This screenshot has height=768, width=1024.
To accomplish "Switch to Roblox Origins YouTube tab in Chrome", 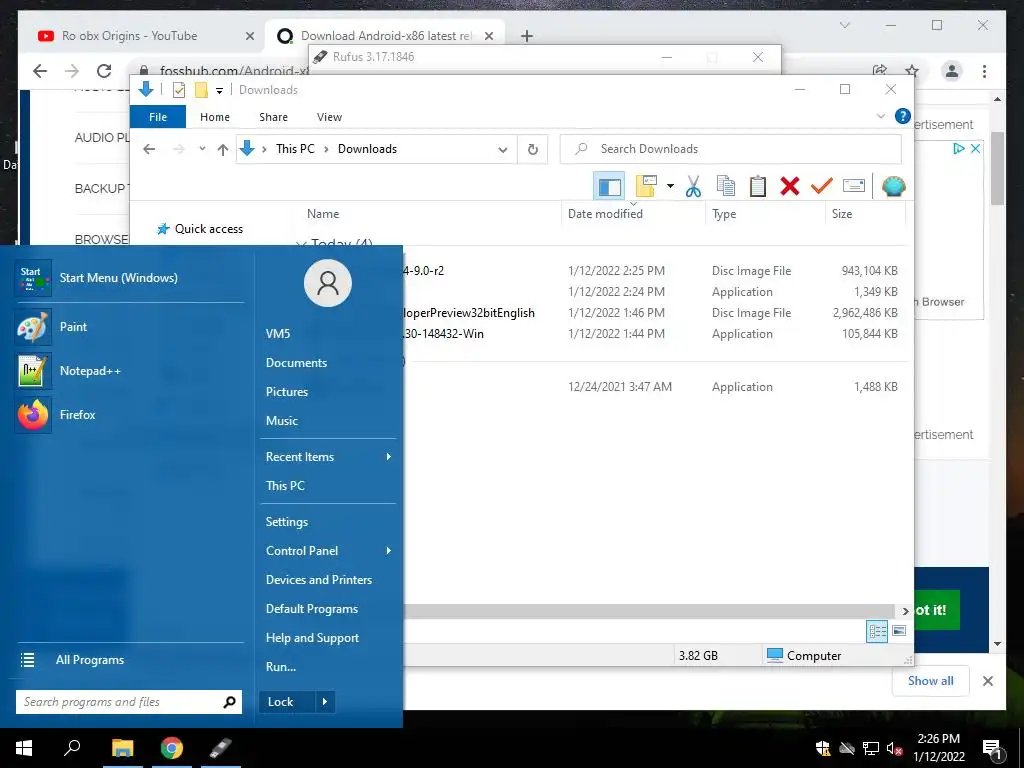I will (x=144, y=36).
